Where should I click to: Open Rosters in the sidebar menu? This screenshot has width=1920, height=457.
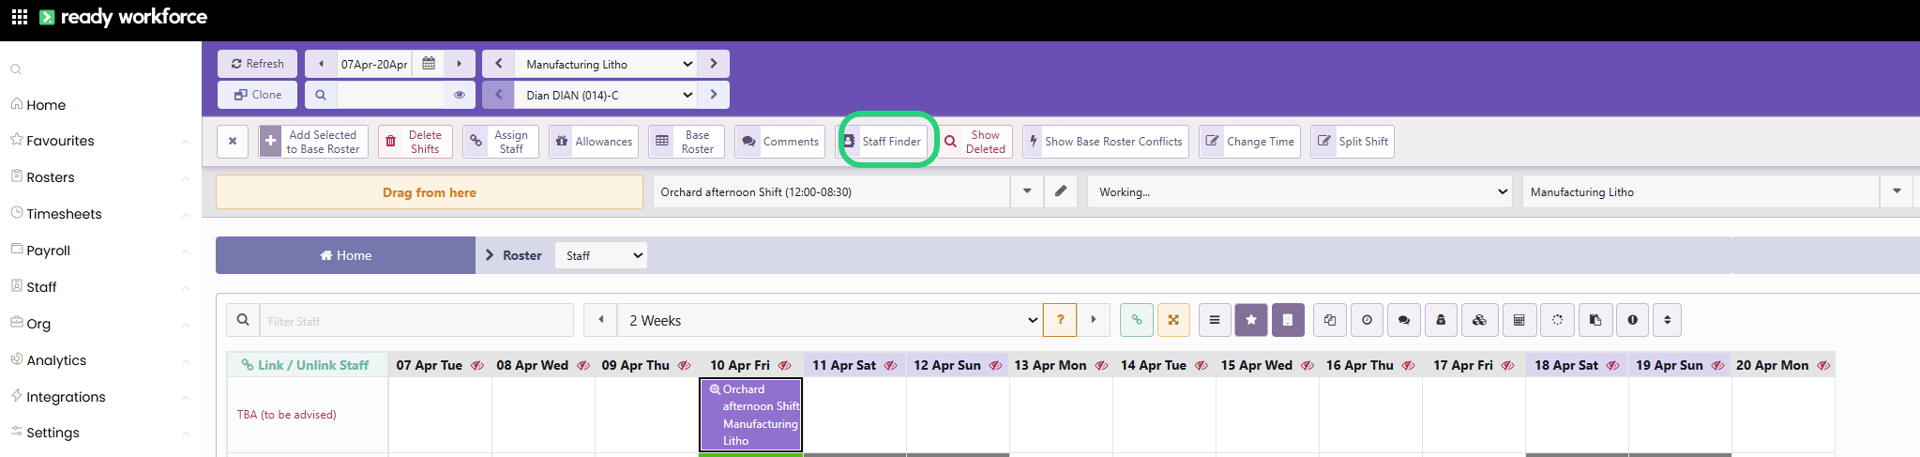pos(50,177)
